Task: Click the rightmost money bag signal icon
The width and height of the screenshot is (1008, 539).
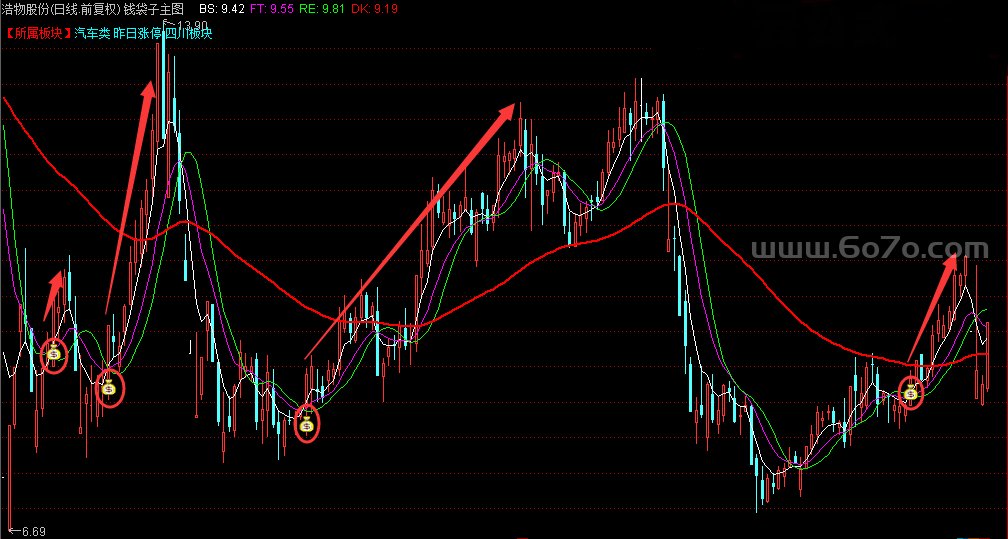Action: coord(911,392)
